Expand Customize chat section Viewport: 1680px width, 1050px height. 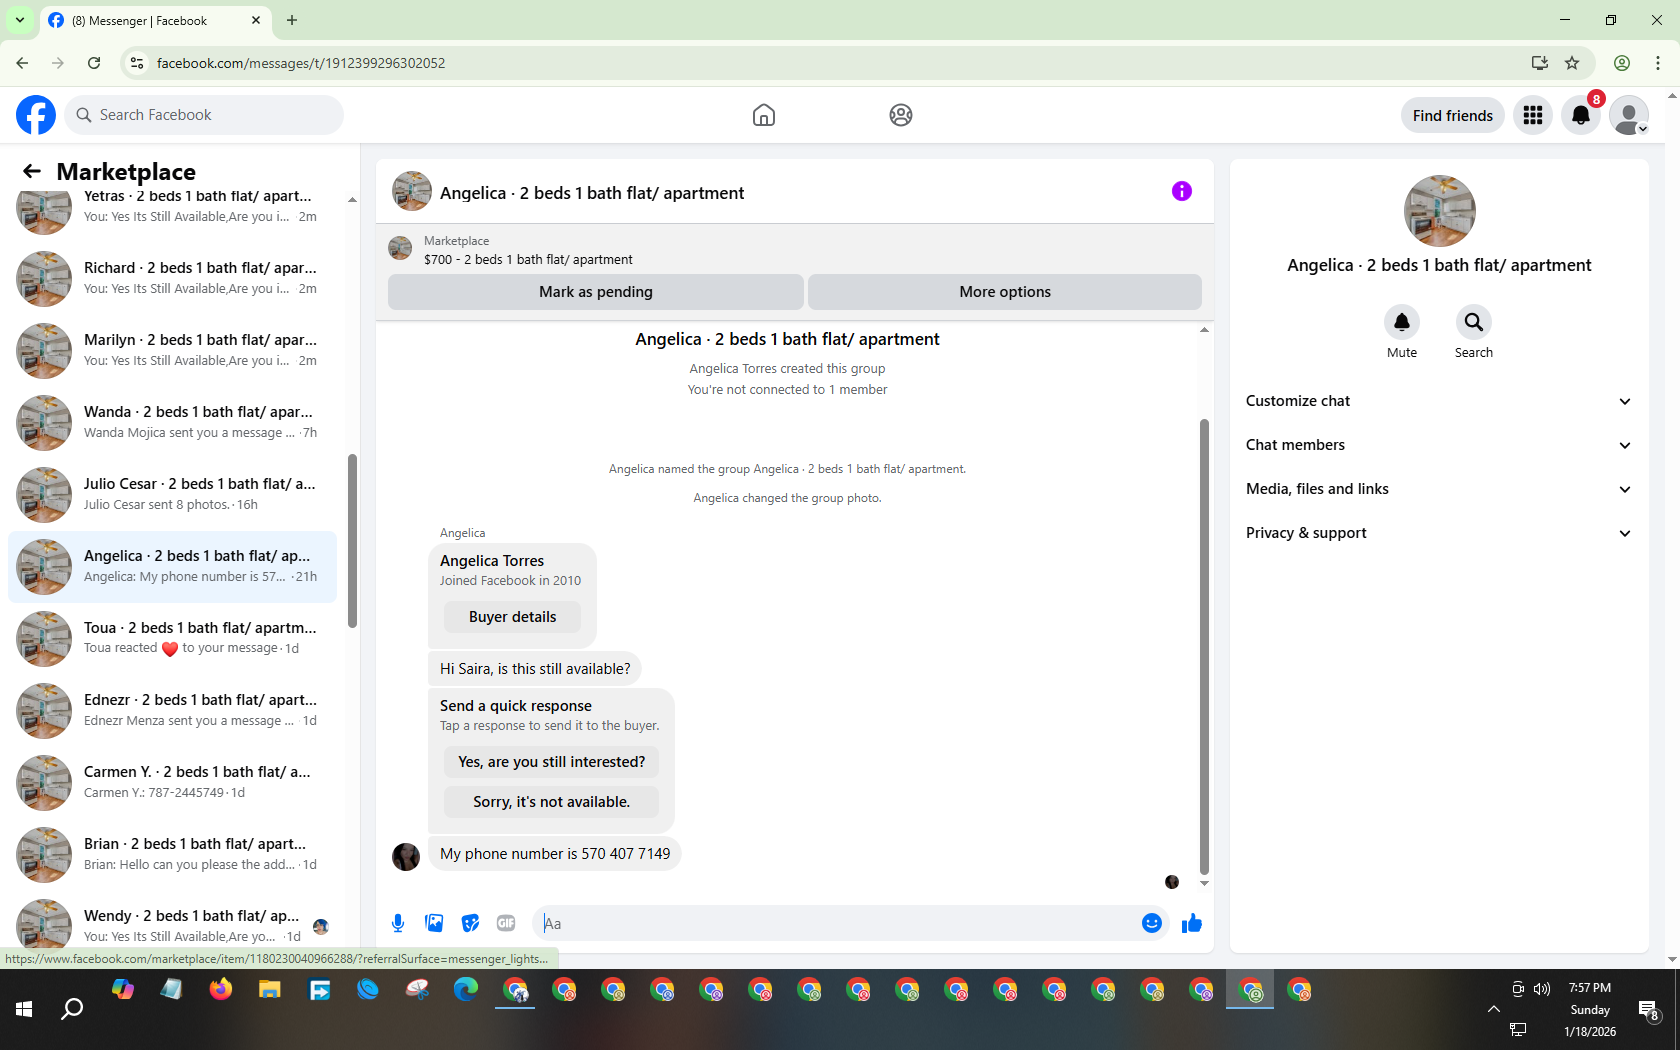point(1439,401)
